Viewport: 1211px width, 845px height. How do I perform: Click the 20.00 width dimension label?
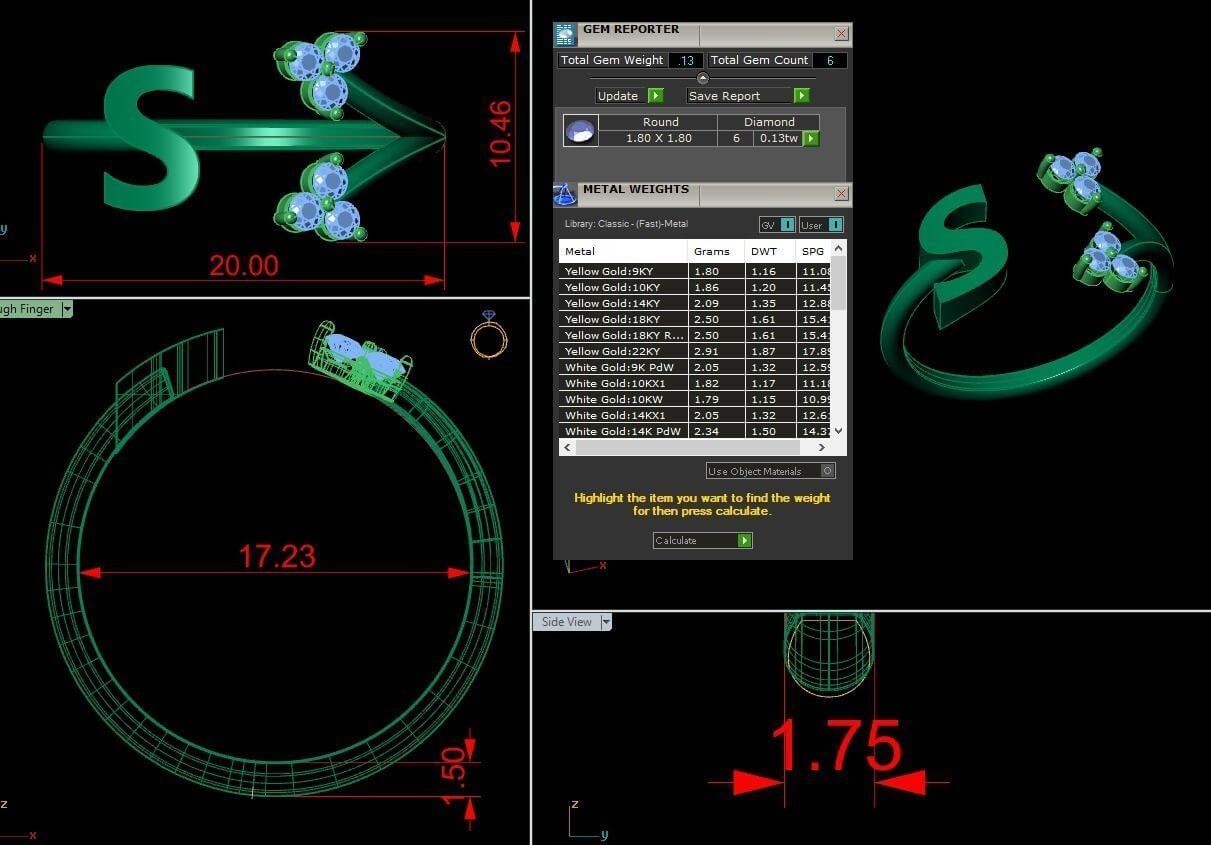click(x=244, y=265)
